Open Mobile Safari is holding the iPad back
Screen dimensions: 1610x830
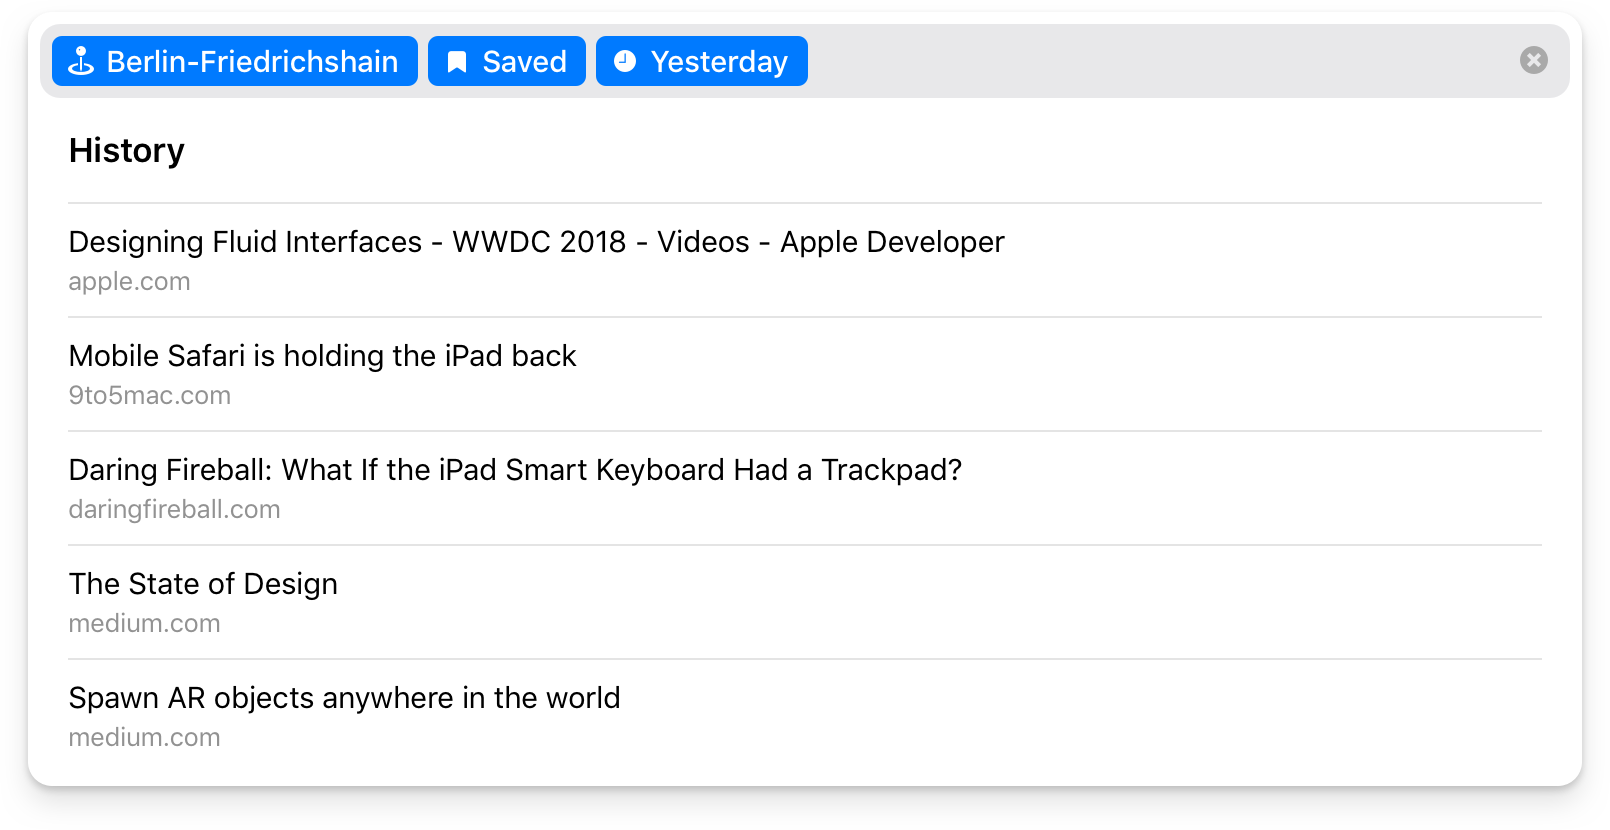(322, 356)
